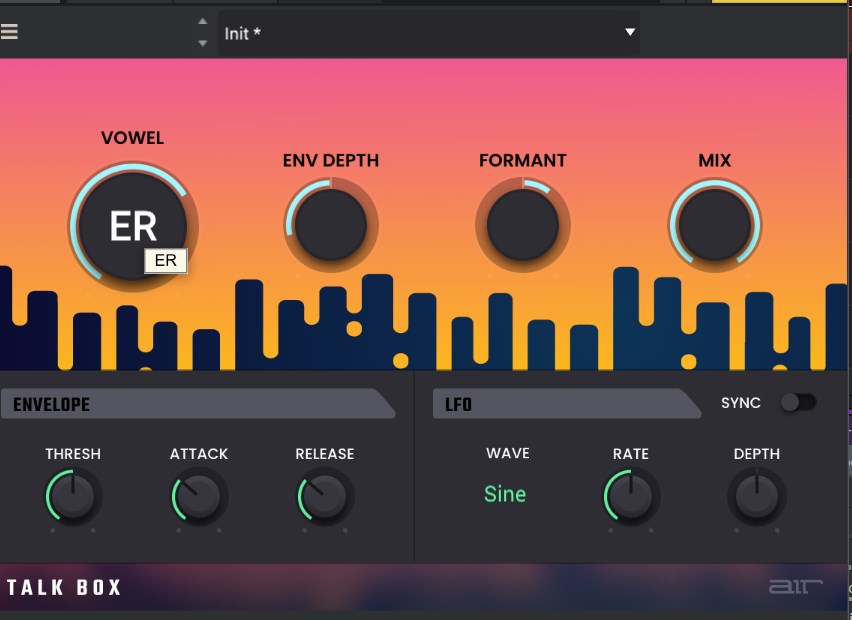852x620 pixels.
Task: Select the Sine LFO wave selector
Action: [505, 494]
